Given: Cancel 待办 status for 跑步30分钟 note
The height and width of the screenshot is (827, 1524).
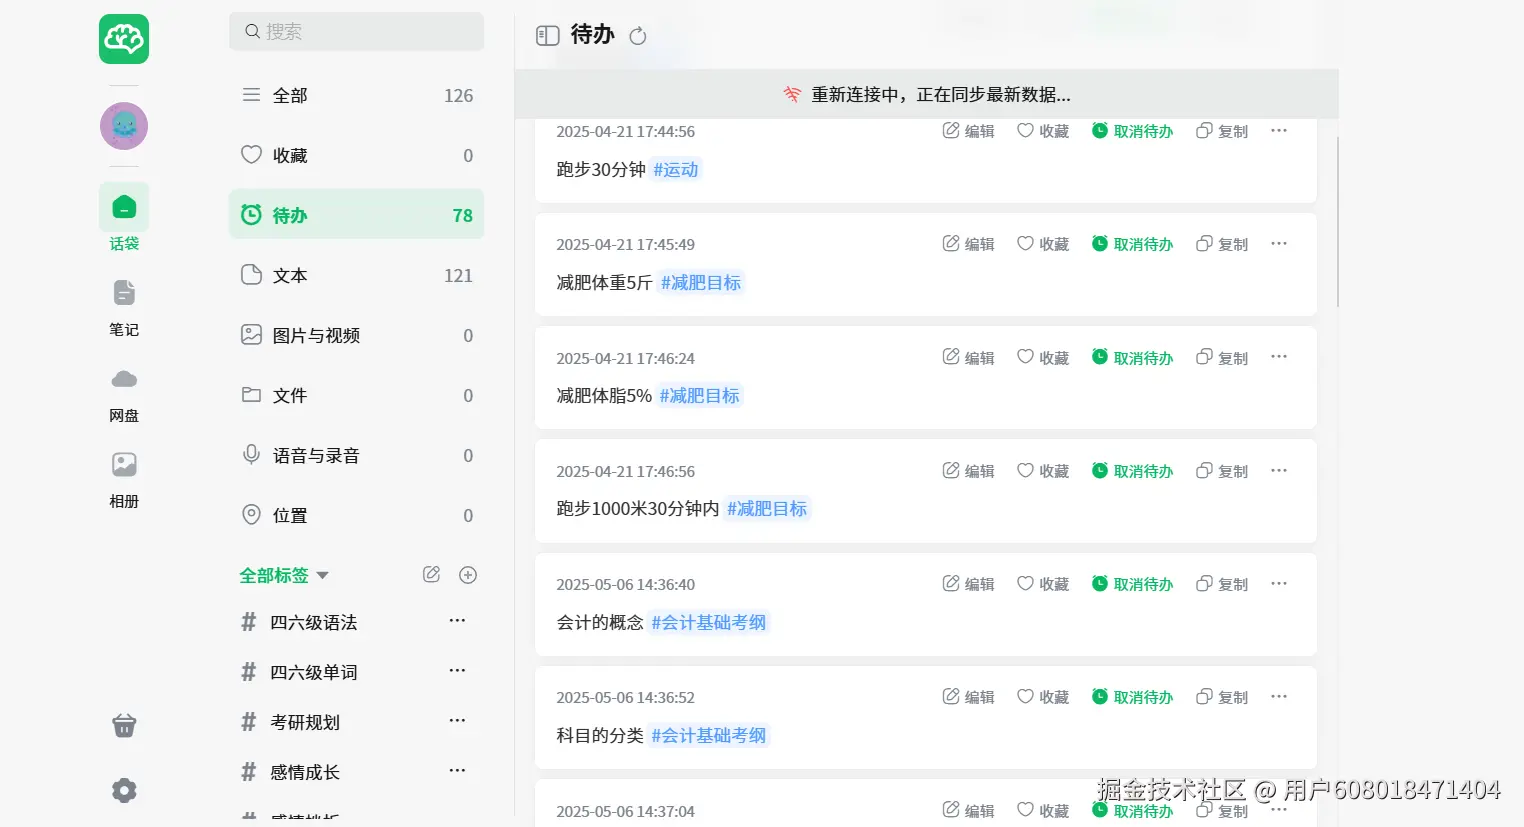Looking at the screenshot, I should (x=1132, y=131).
